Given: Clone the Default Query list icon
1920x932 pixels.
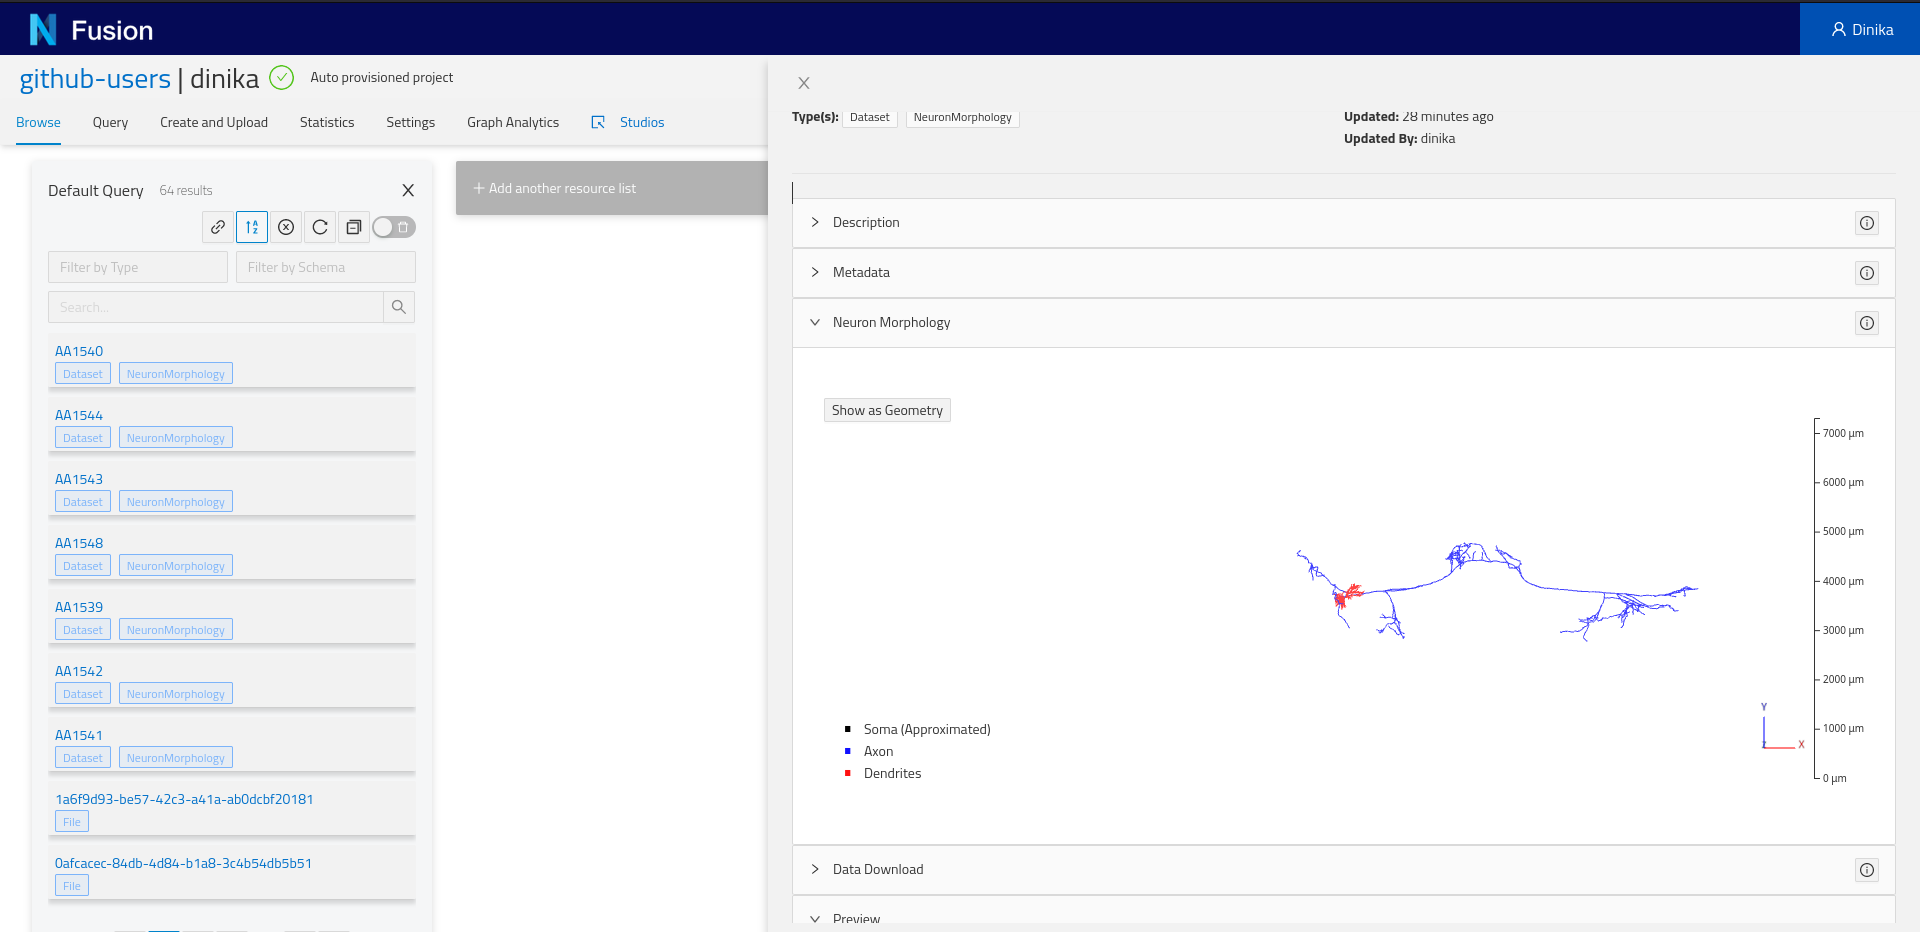Looking at the screenshot, I should pyautogui.click(x=354, y=227).
